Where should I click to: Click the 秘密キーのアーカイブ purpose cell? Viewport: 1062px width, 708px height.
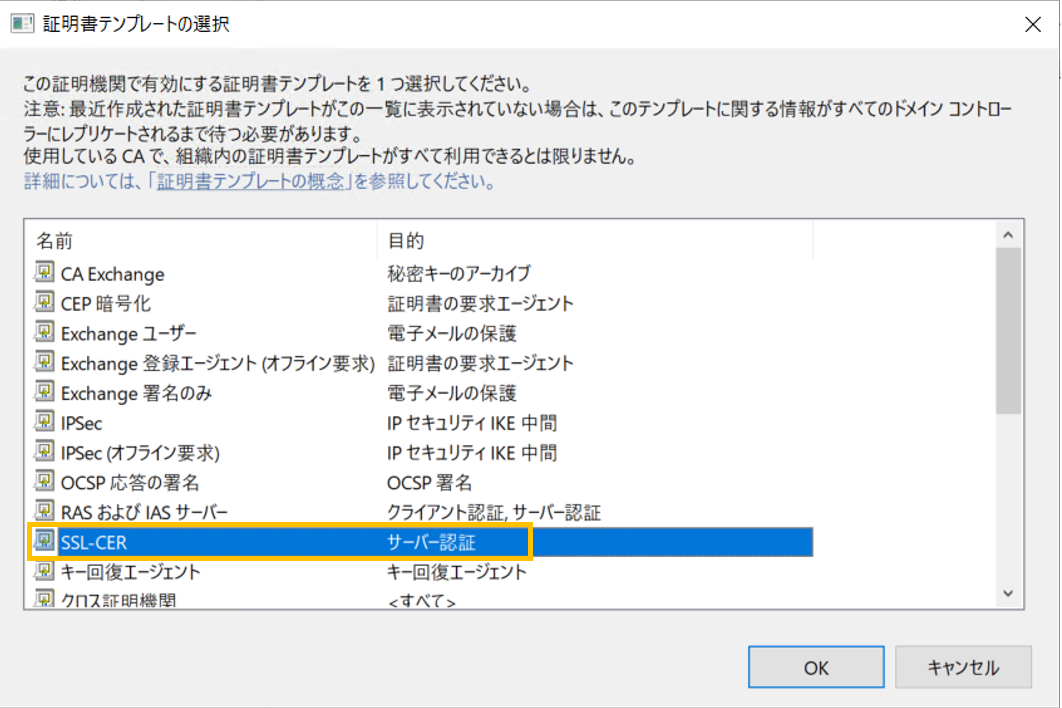click(x=459, y=274)
